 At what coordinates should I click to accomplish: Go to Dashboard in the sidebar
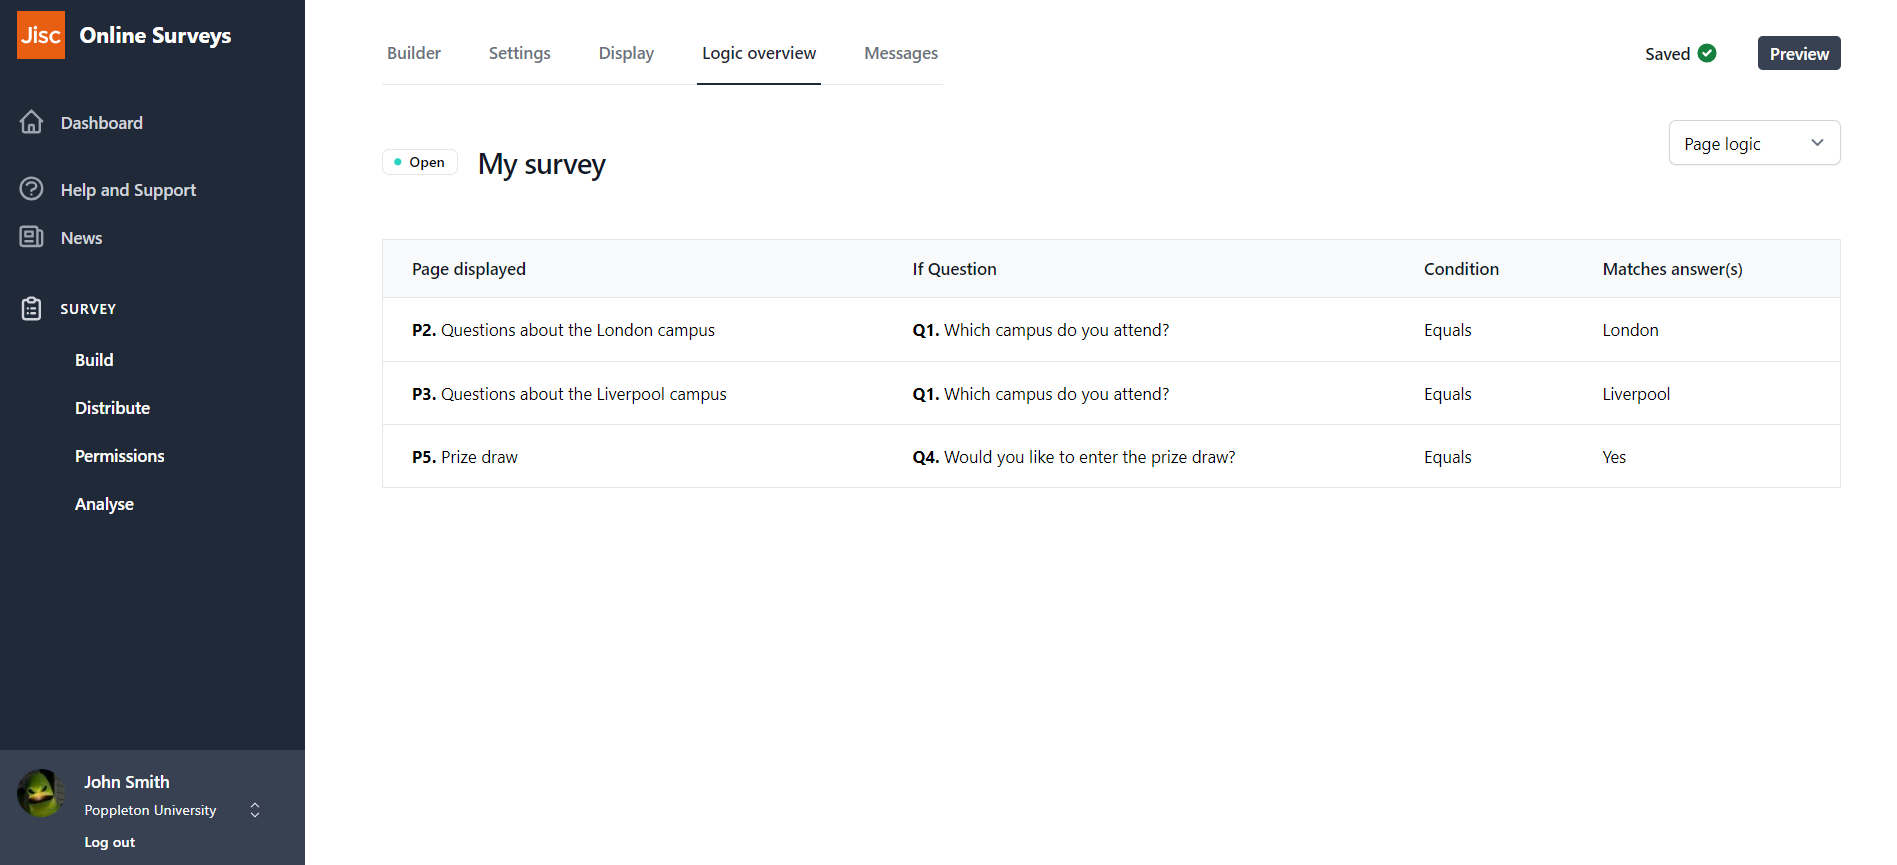102,123
